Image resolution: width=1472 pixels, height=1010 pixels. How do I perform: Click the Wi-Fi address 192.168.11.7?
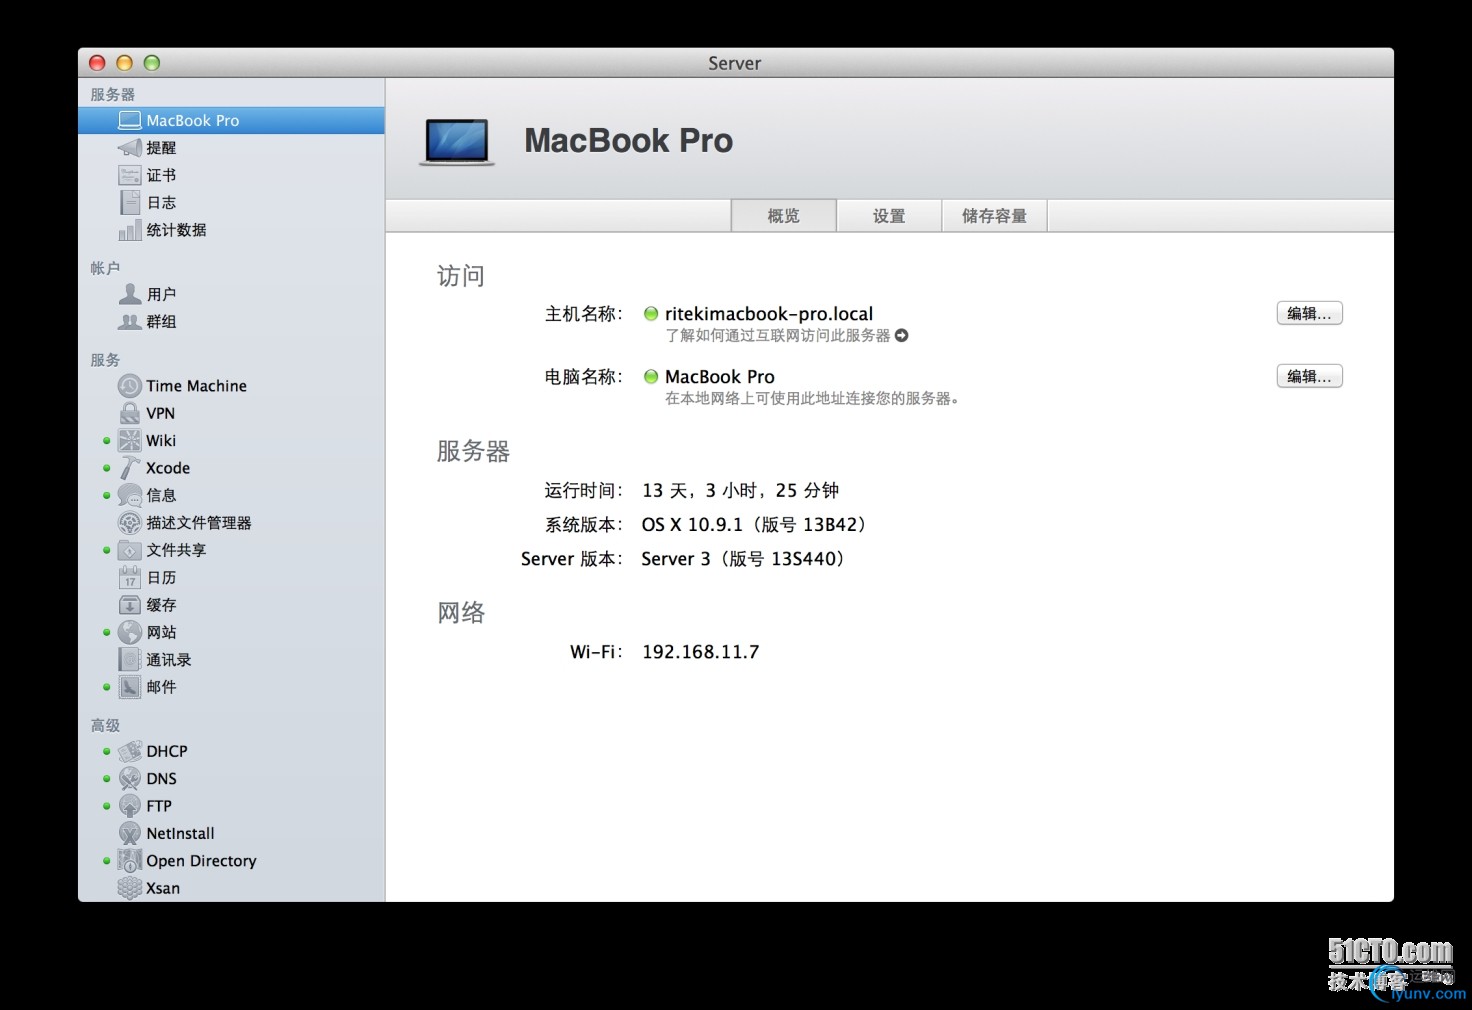pos(700,652)
